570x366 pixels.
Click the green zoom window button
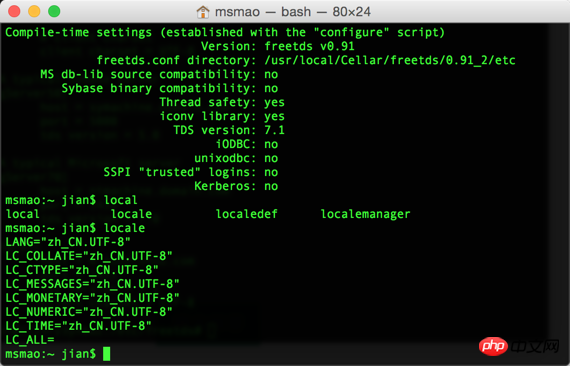[54, 11]
